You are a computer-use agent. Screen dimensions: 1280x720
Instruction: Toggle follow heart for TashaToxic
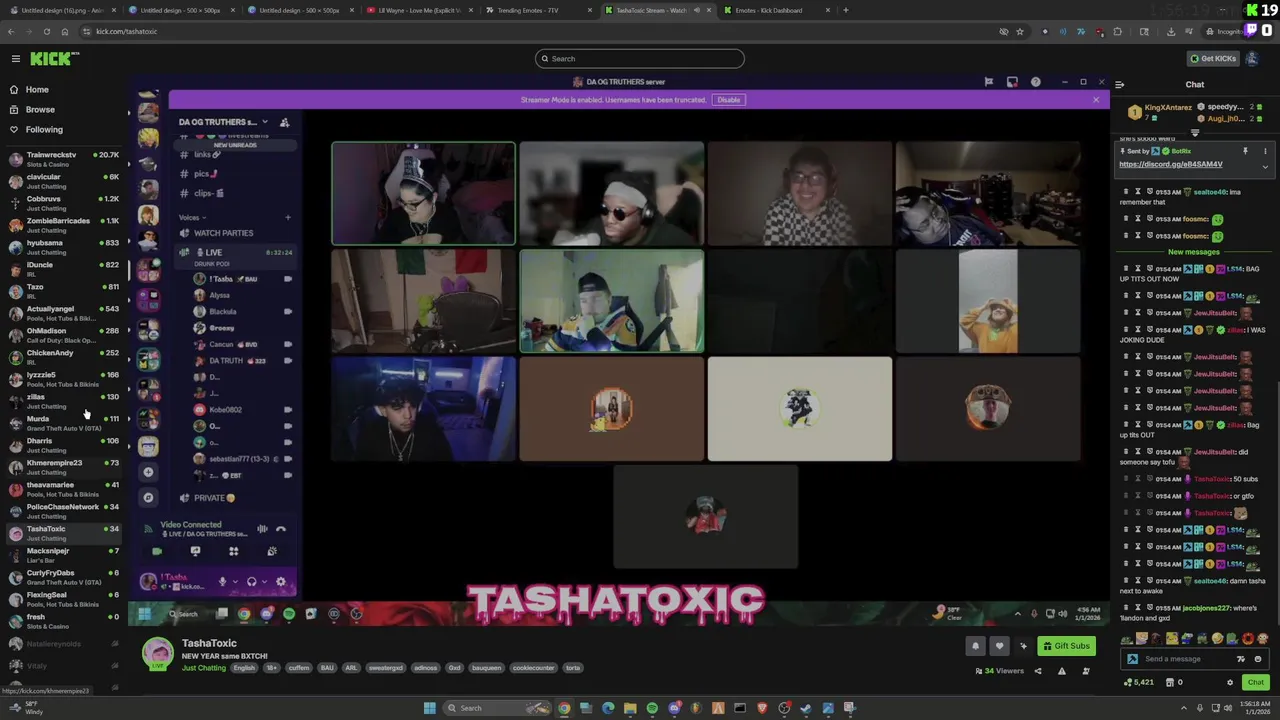[998, 646]
